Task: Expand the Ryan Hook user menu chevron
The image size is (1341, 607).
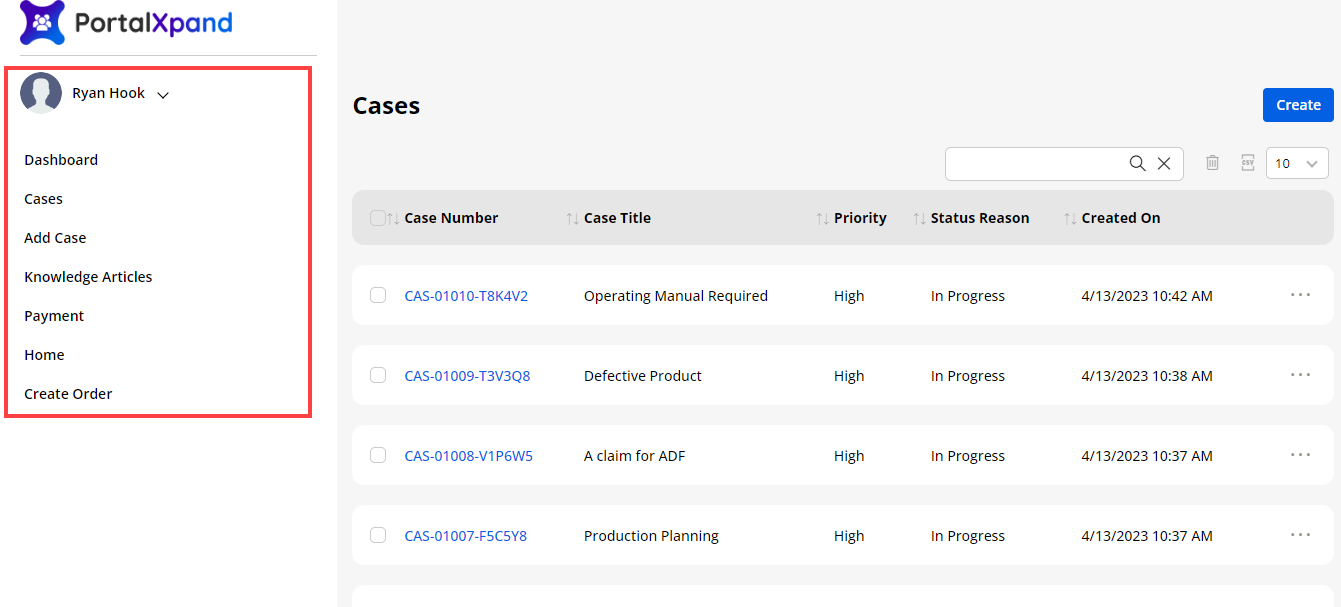Action: tap(163, 95)
